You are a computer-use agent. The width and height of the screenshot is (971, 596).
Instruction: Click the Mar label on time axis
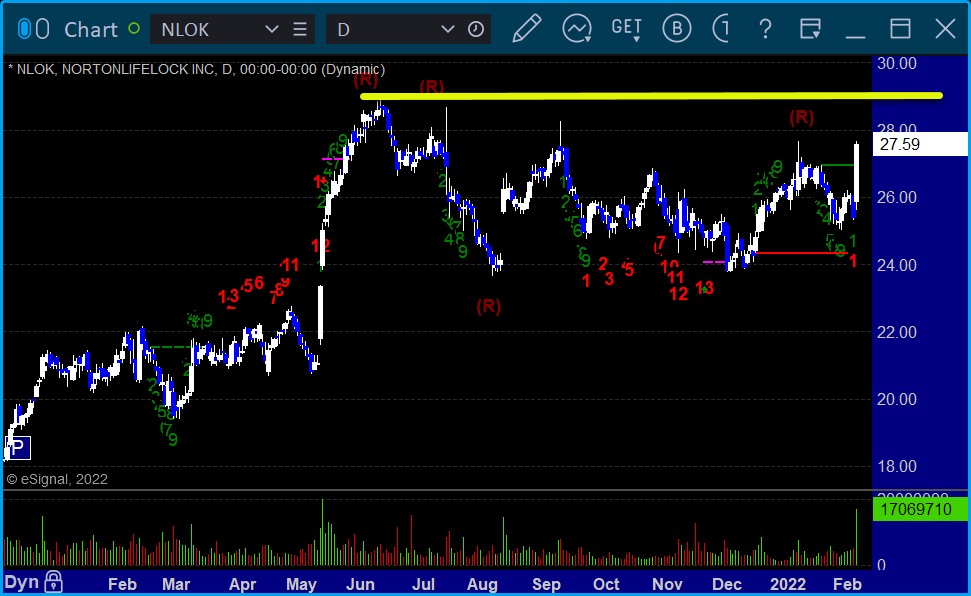176,584
